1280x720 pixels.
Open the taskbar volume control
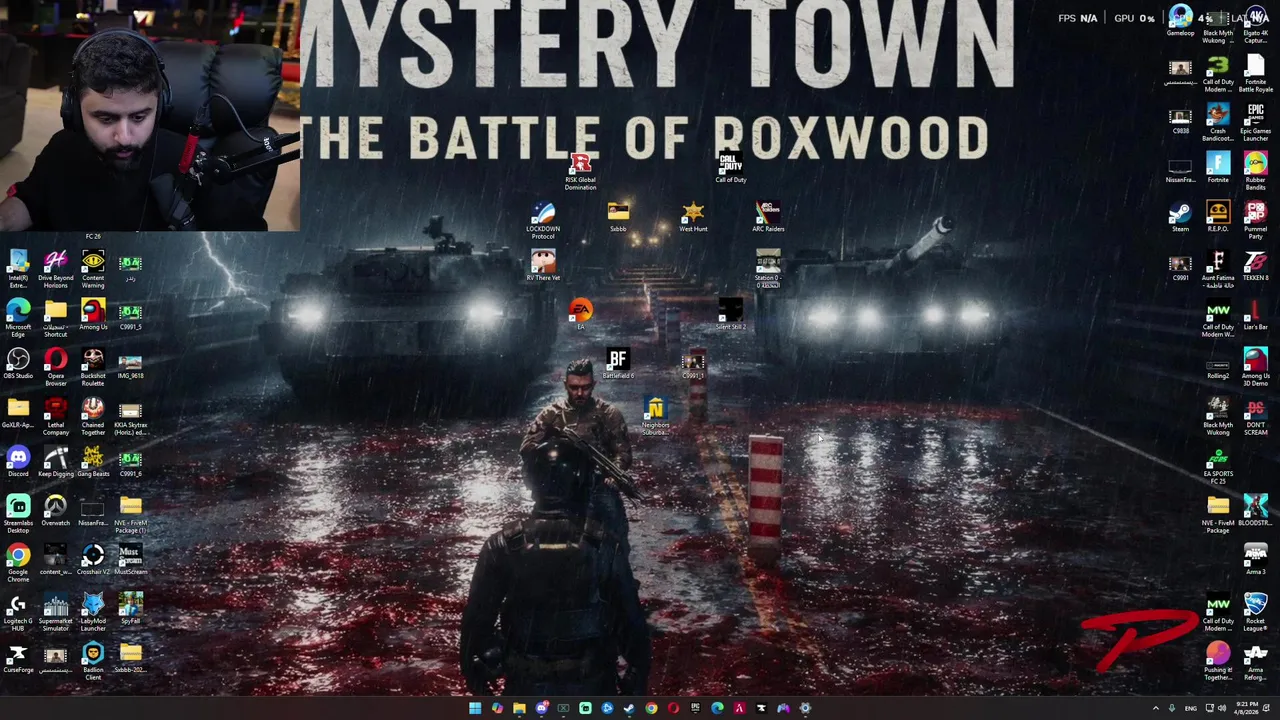[1221, 708]
